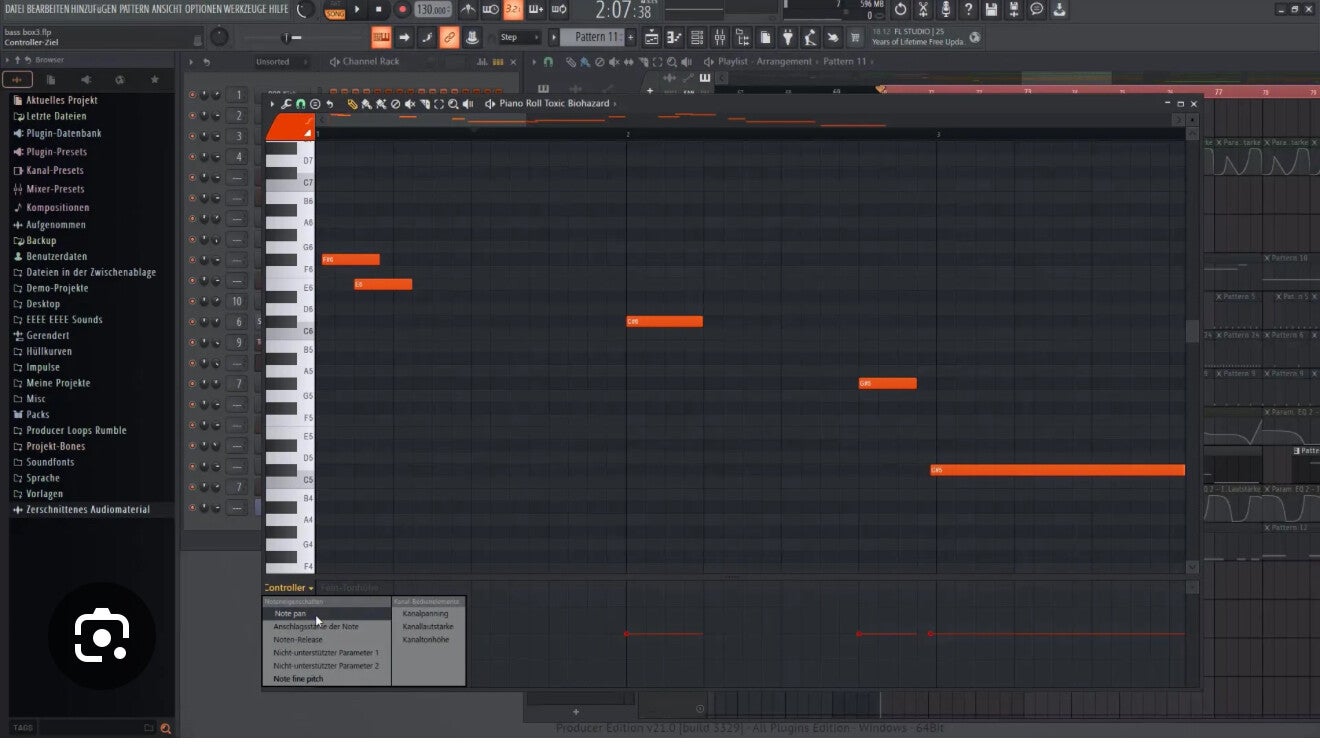Open the Step snap dropdown
Screen dimensions: 1320x745
(519, 38)
